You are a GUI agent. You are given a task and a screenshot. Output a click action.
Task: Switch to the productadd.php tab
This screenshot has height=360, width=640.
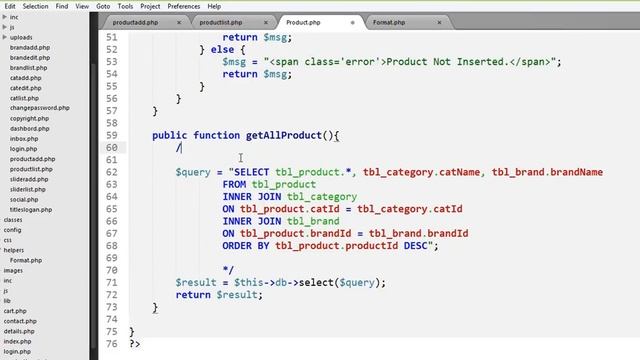135,22
